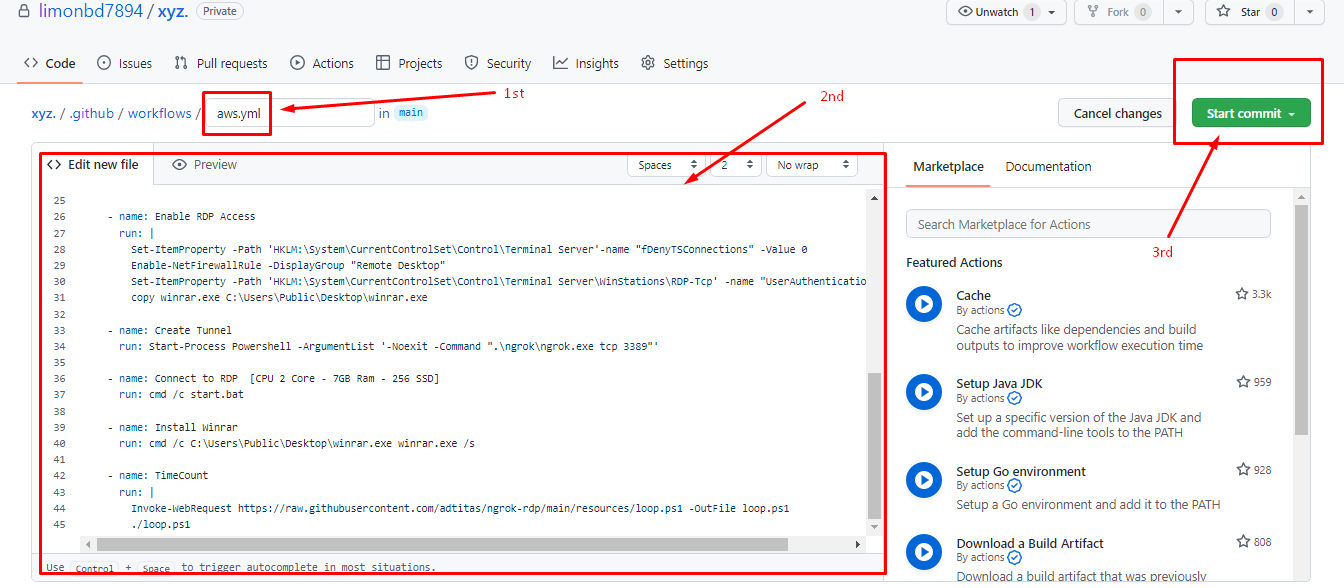
Task: Click the editor horizontal scrollbar thumb
Action: pyautogui.click(x=443, y=544)
